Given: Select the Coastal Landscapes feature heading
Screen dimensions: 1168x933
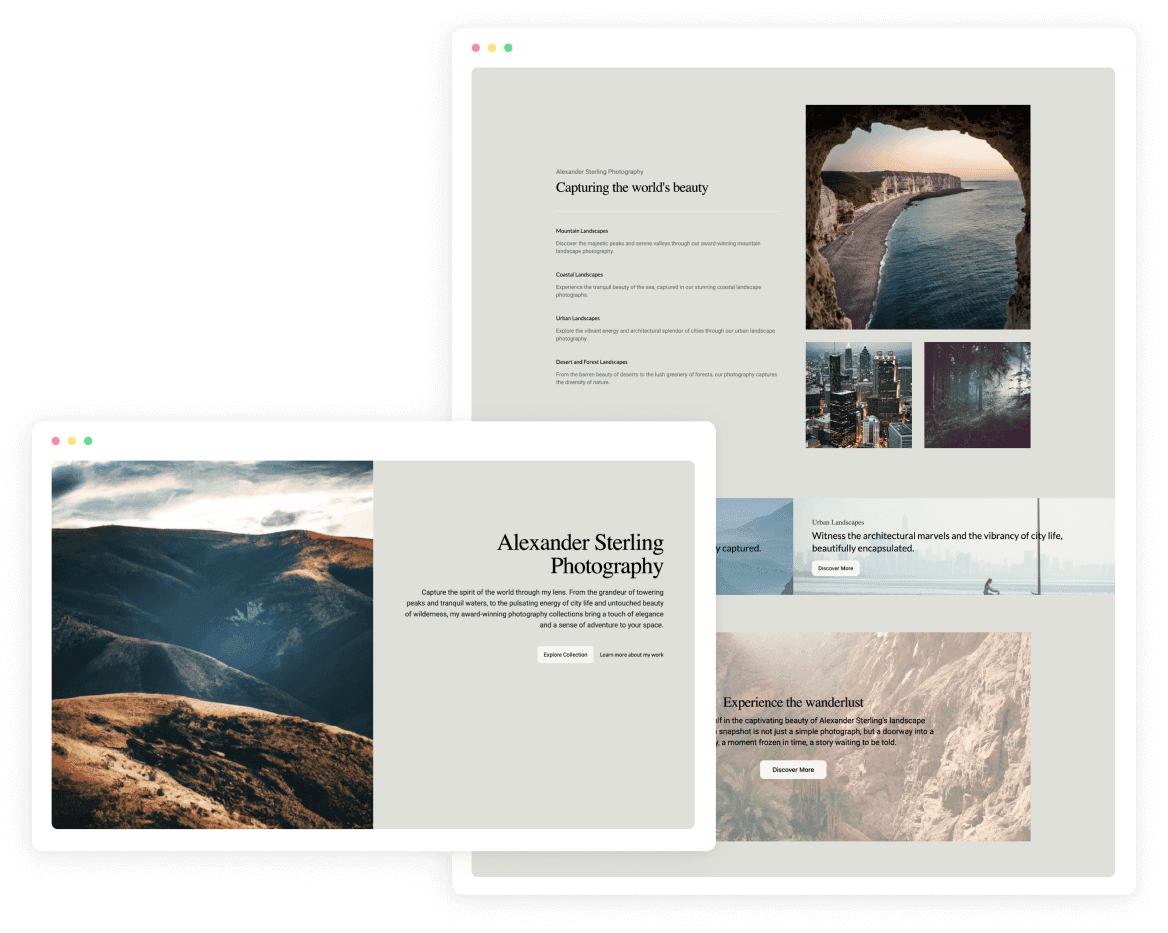Looking at the screenshot, I should pyautogui.click(x=579, y=275).
